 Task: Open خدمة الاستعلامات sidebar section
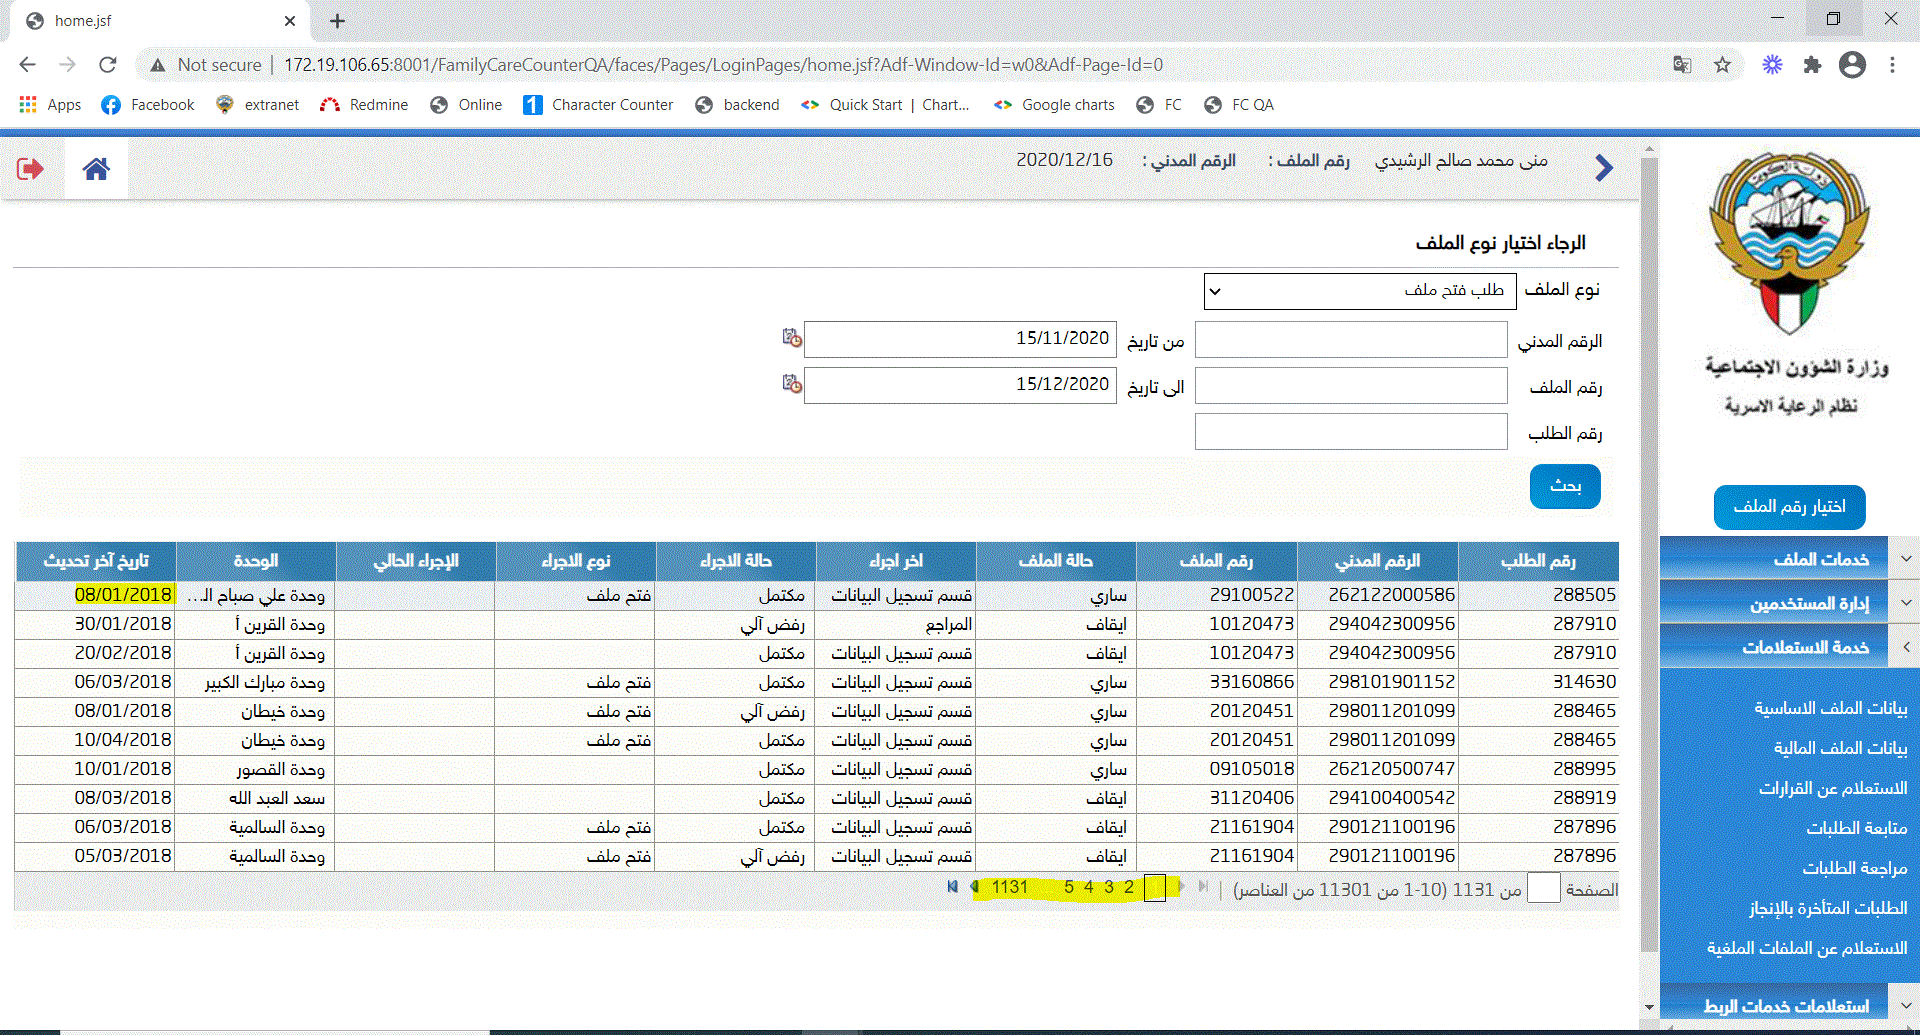click(1775, 646)
